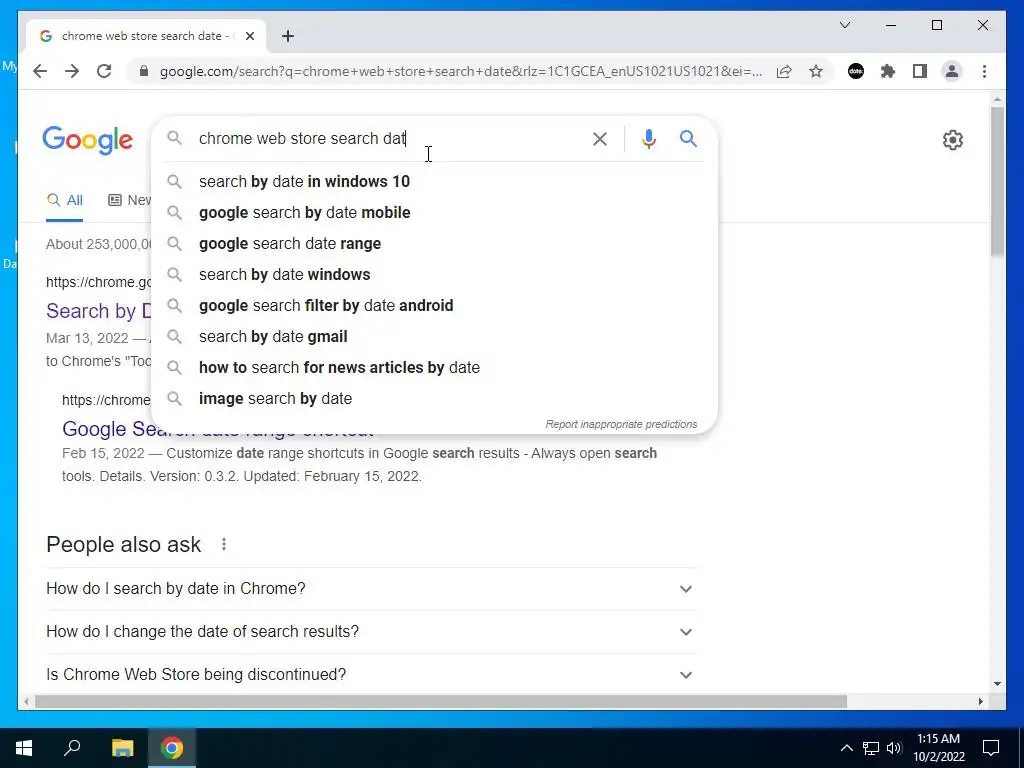Clear the Google search box text
This screenshot has height=768, width=1024.
pos(600,138)
